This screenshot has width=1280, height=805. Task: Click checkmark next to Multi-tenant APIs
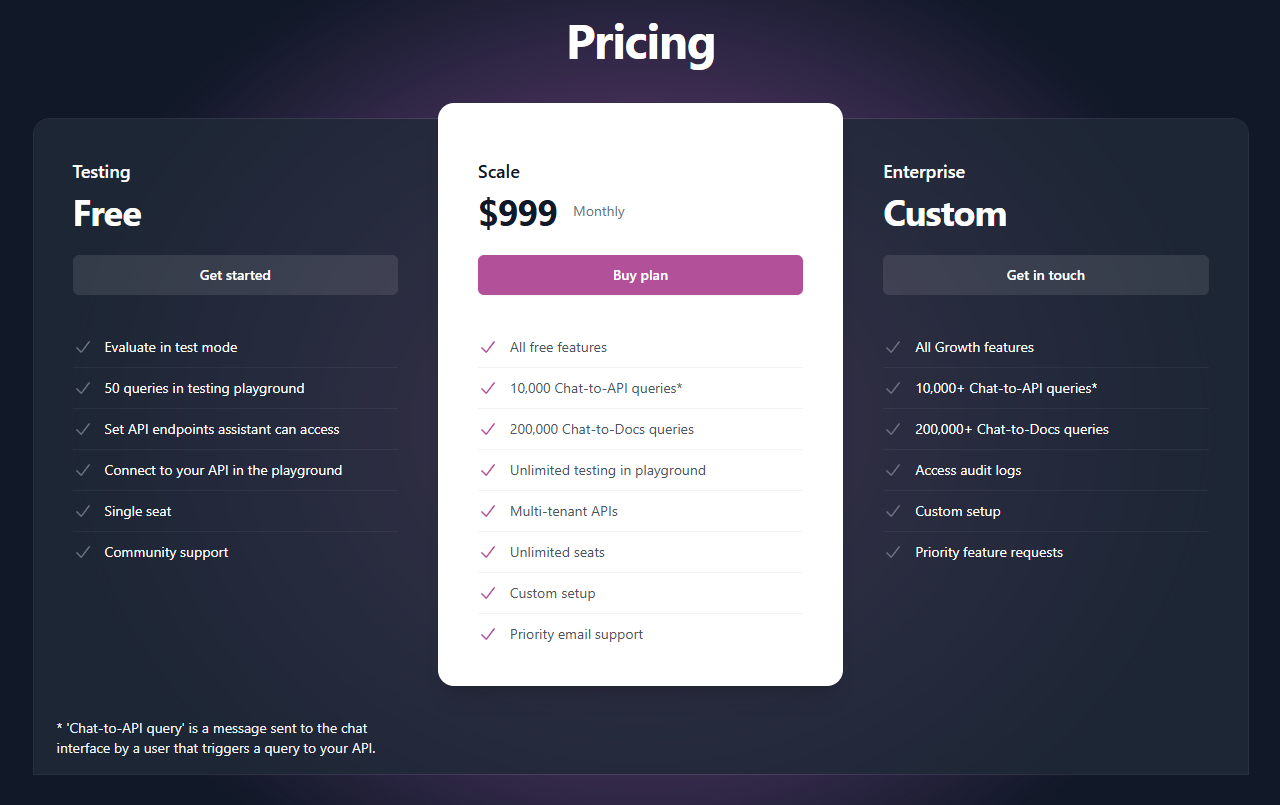pos(488,511)
